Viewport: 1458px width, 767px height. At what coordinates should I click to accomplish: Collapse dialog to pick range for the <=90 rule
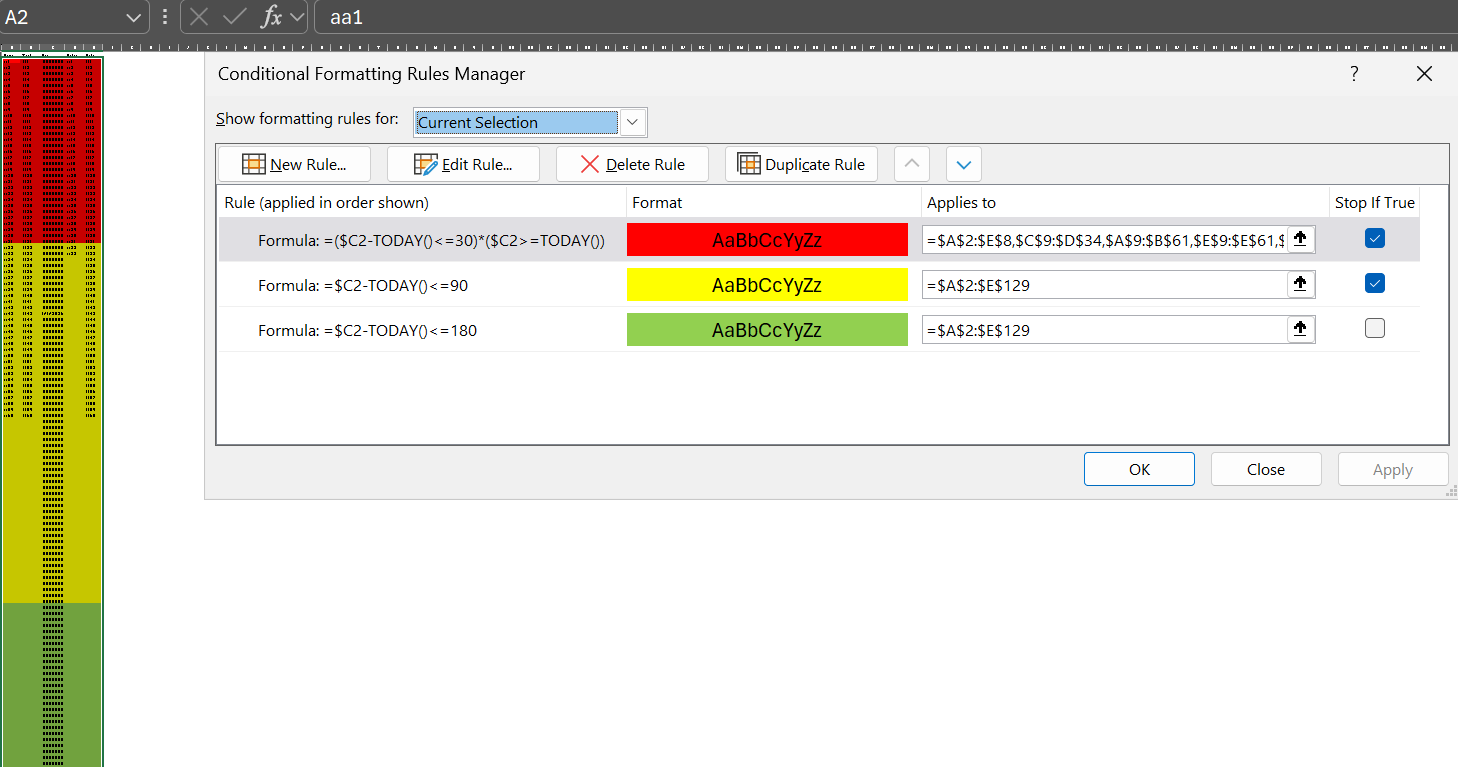pos(1300,285)
